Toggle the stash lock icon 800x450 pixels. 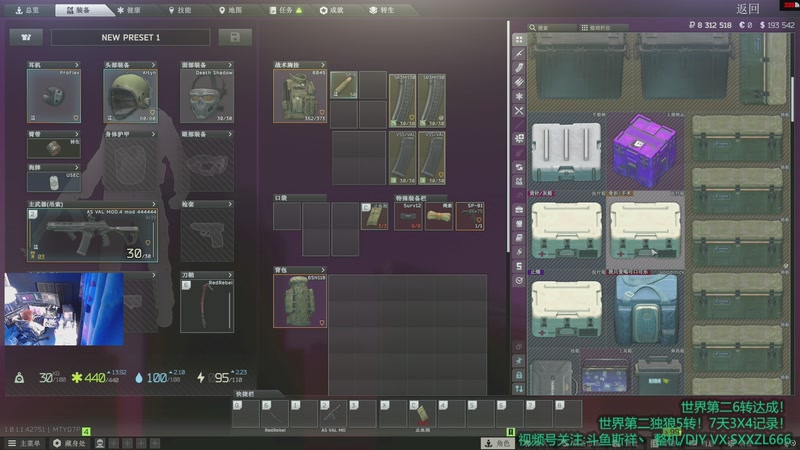pos(519,375)
